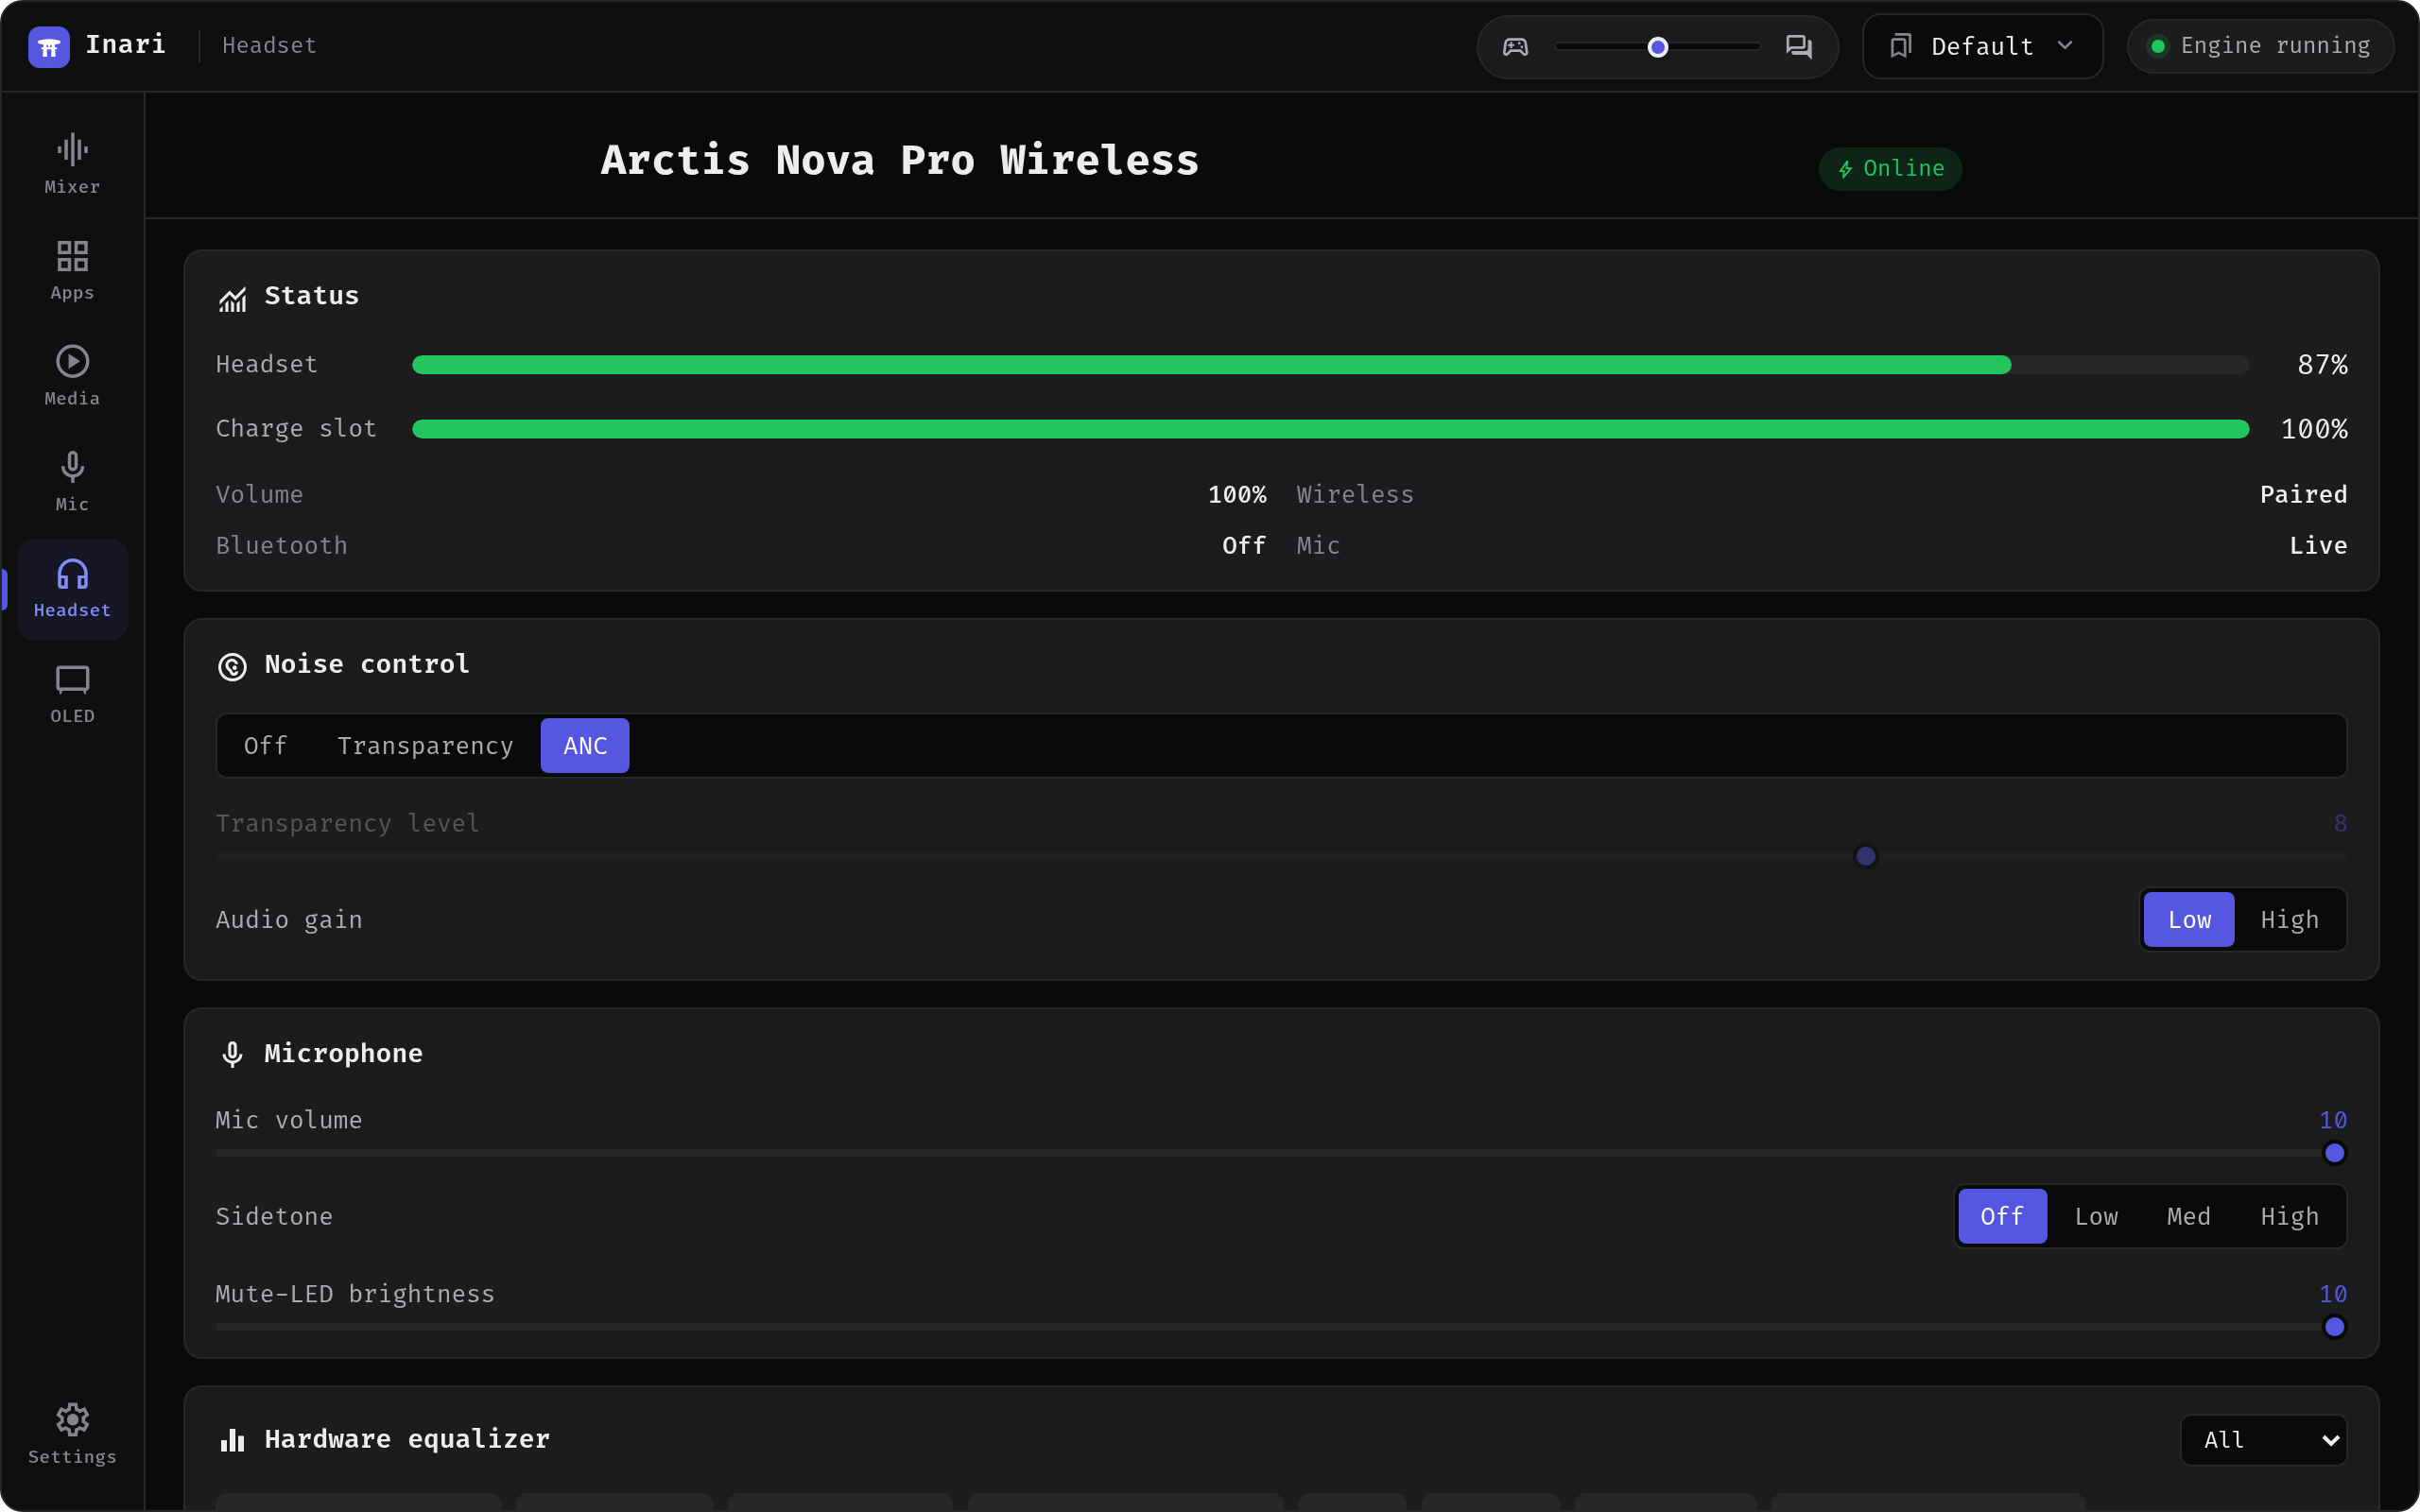The image size is (2420, 1512).
Task: Click the 100% charge slot value
Action: point(2314,429)
